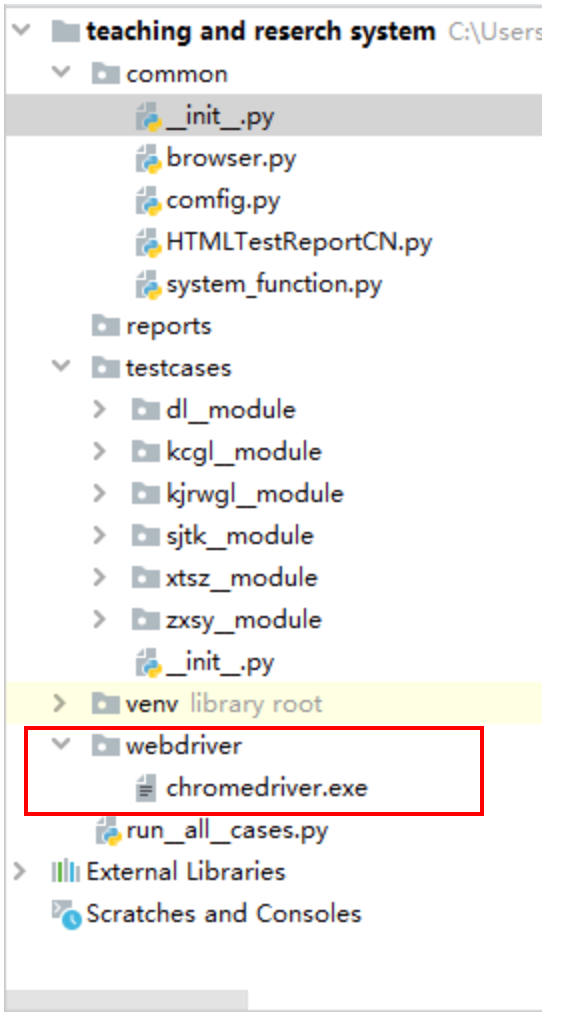Click the dl_module folder icon
This screenshot has height=1018, width=570.
(146, 410)
